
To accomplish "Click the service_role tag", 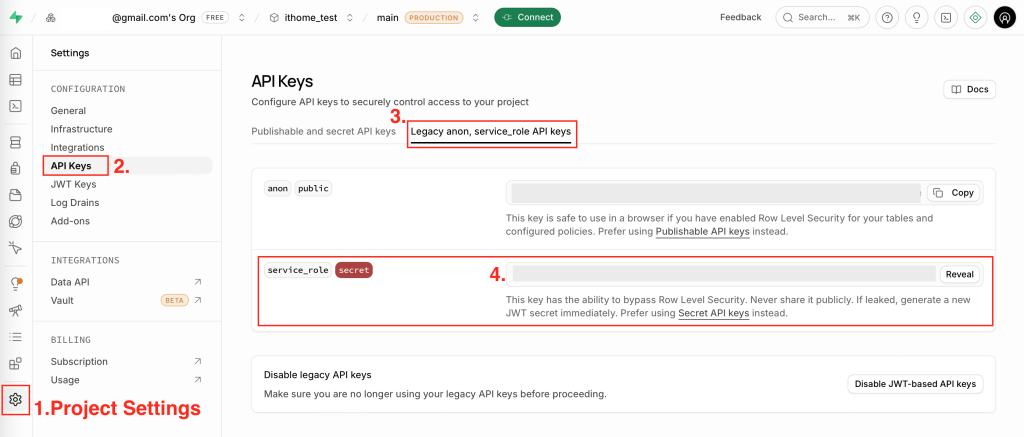I will point(298,270).
